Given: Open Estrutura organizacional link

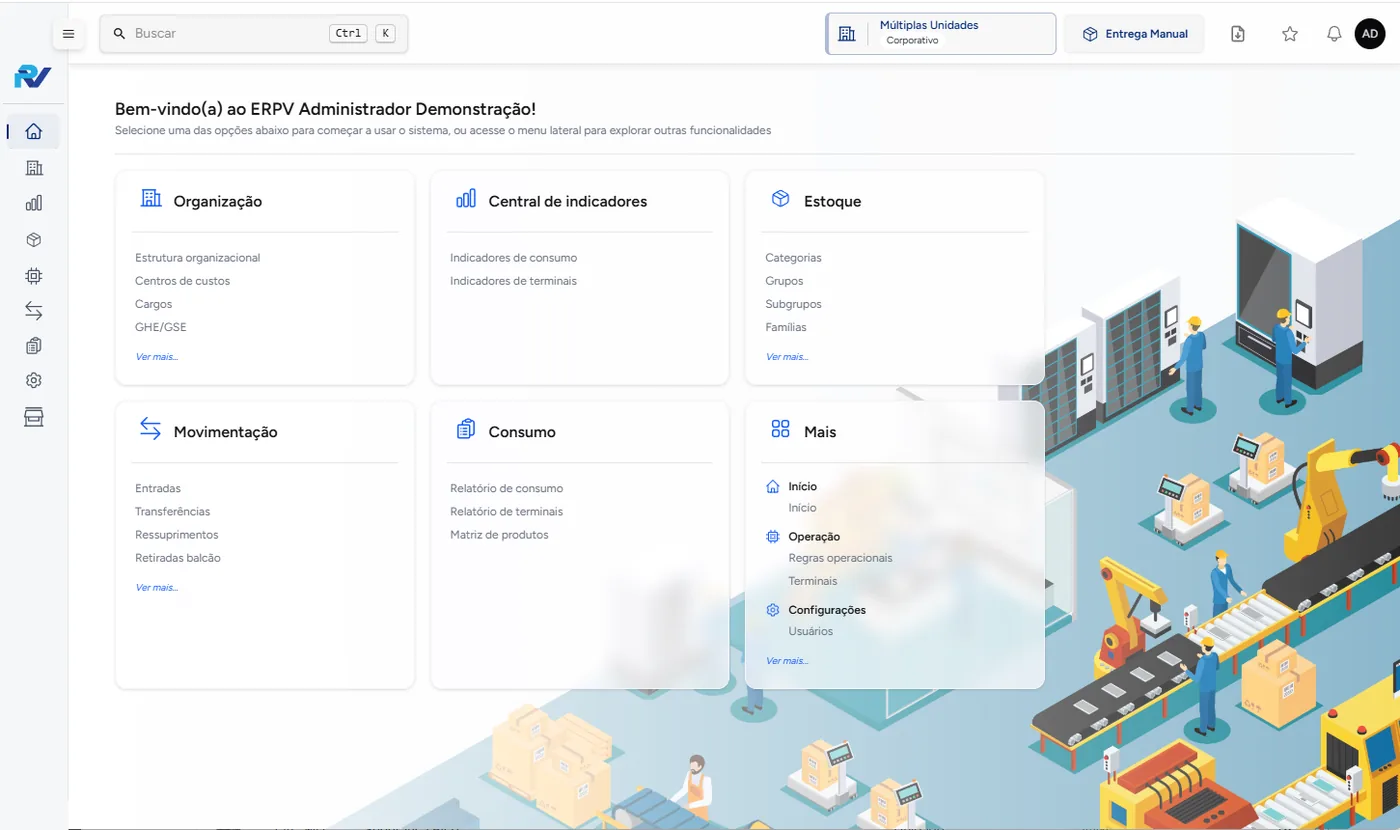Looking at the screenshot, I should tap(198, 258).
